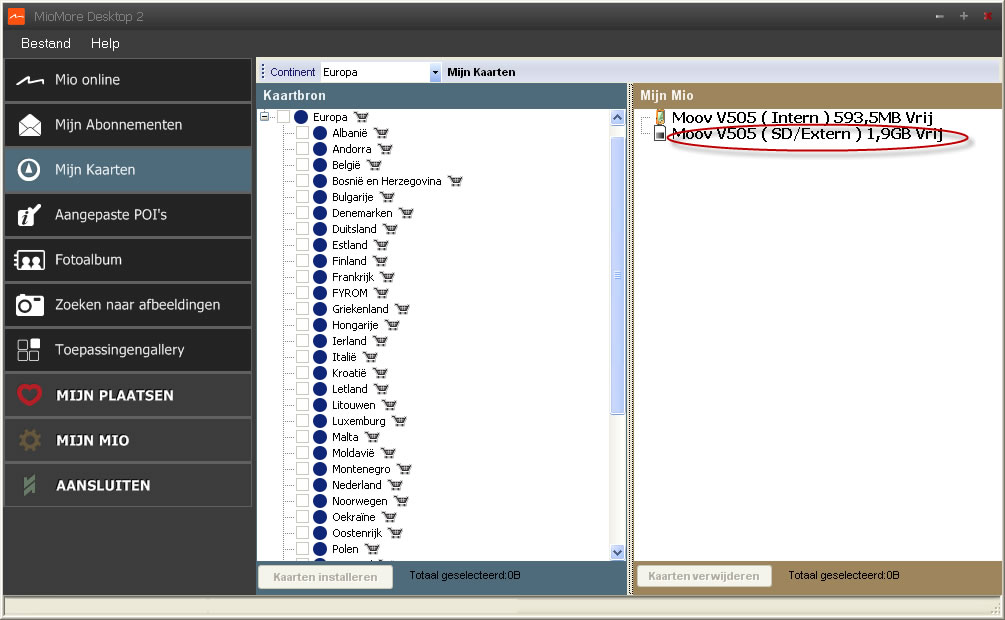Select the Letland row text
The image size is (1005, 620).
pos(349,389)
